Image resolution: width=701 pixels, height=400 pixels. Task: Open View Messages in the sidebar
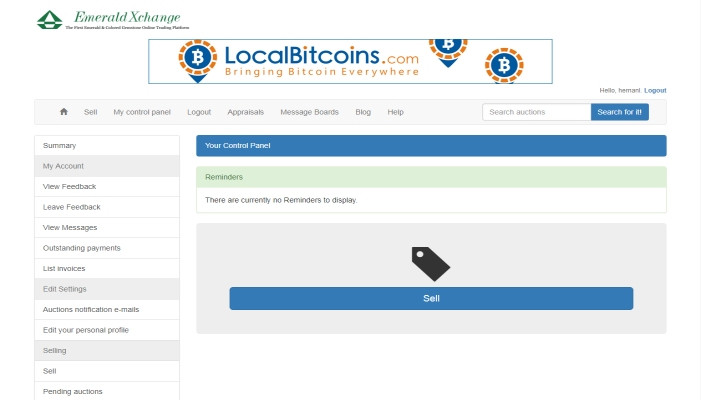click(x=107, y=227)
